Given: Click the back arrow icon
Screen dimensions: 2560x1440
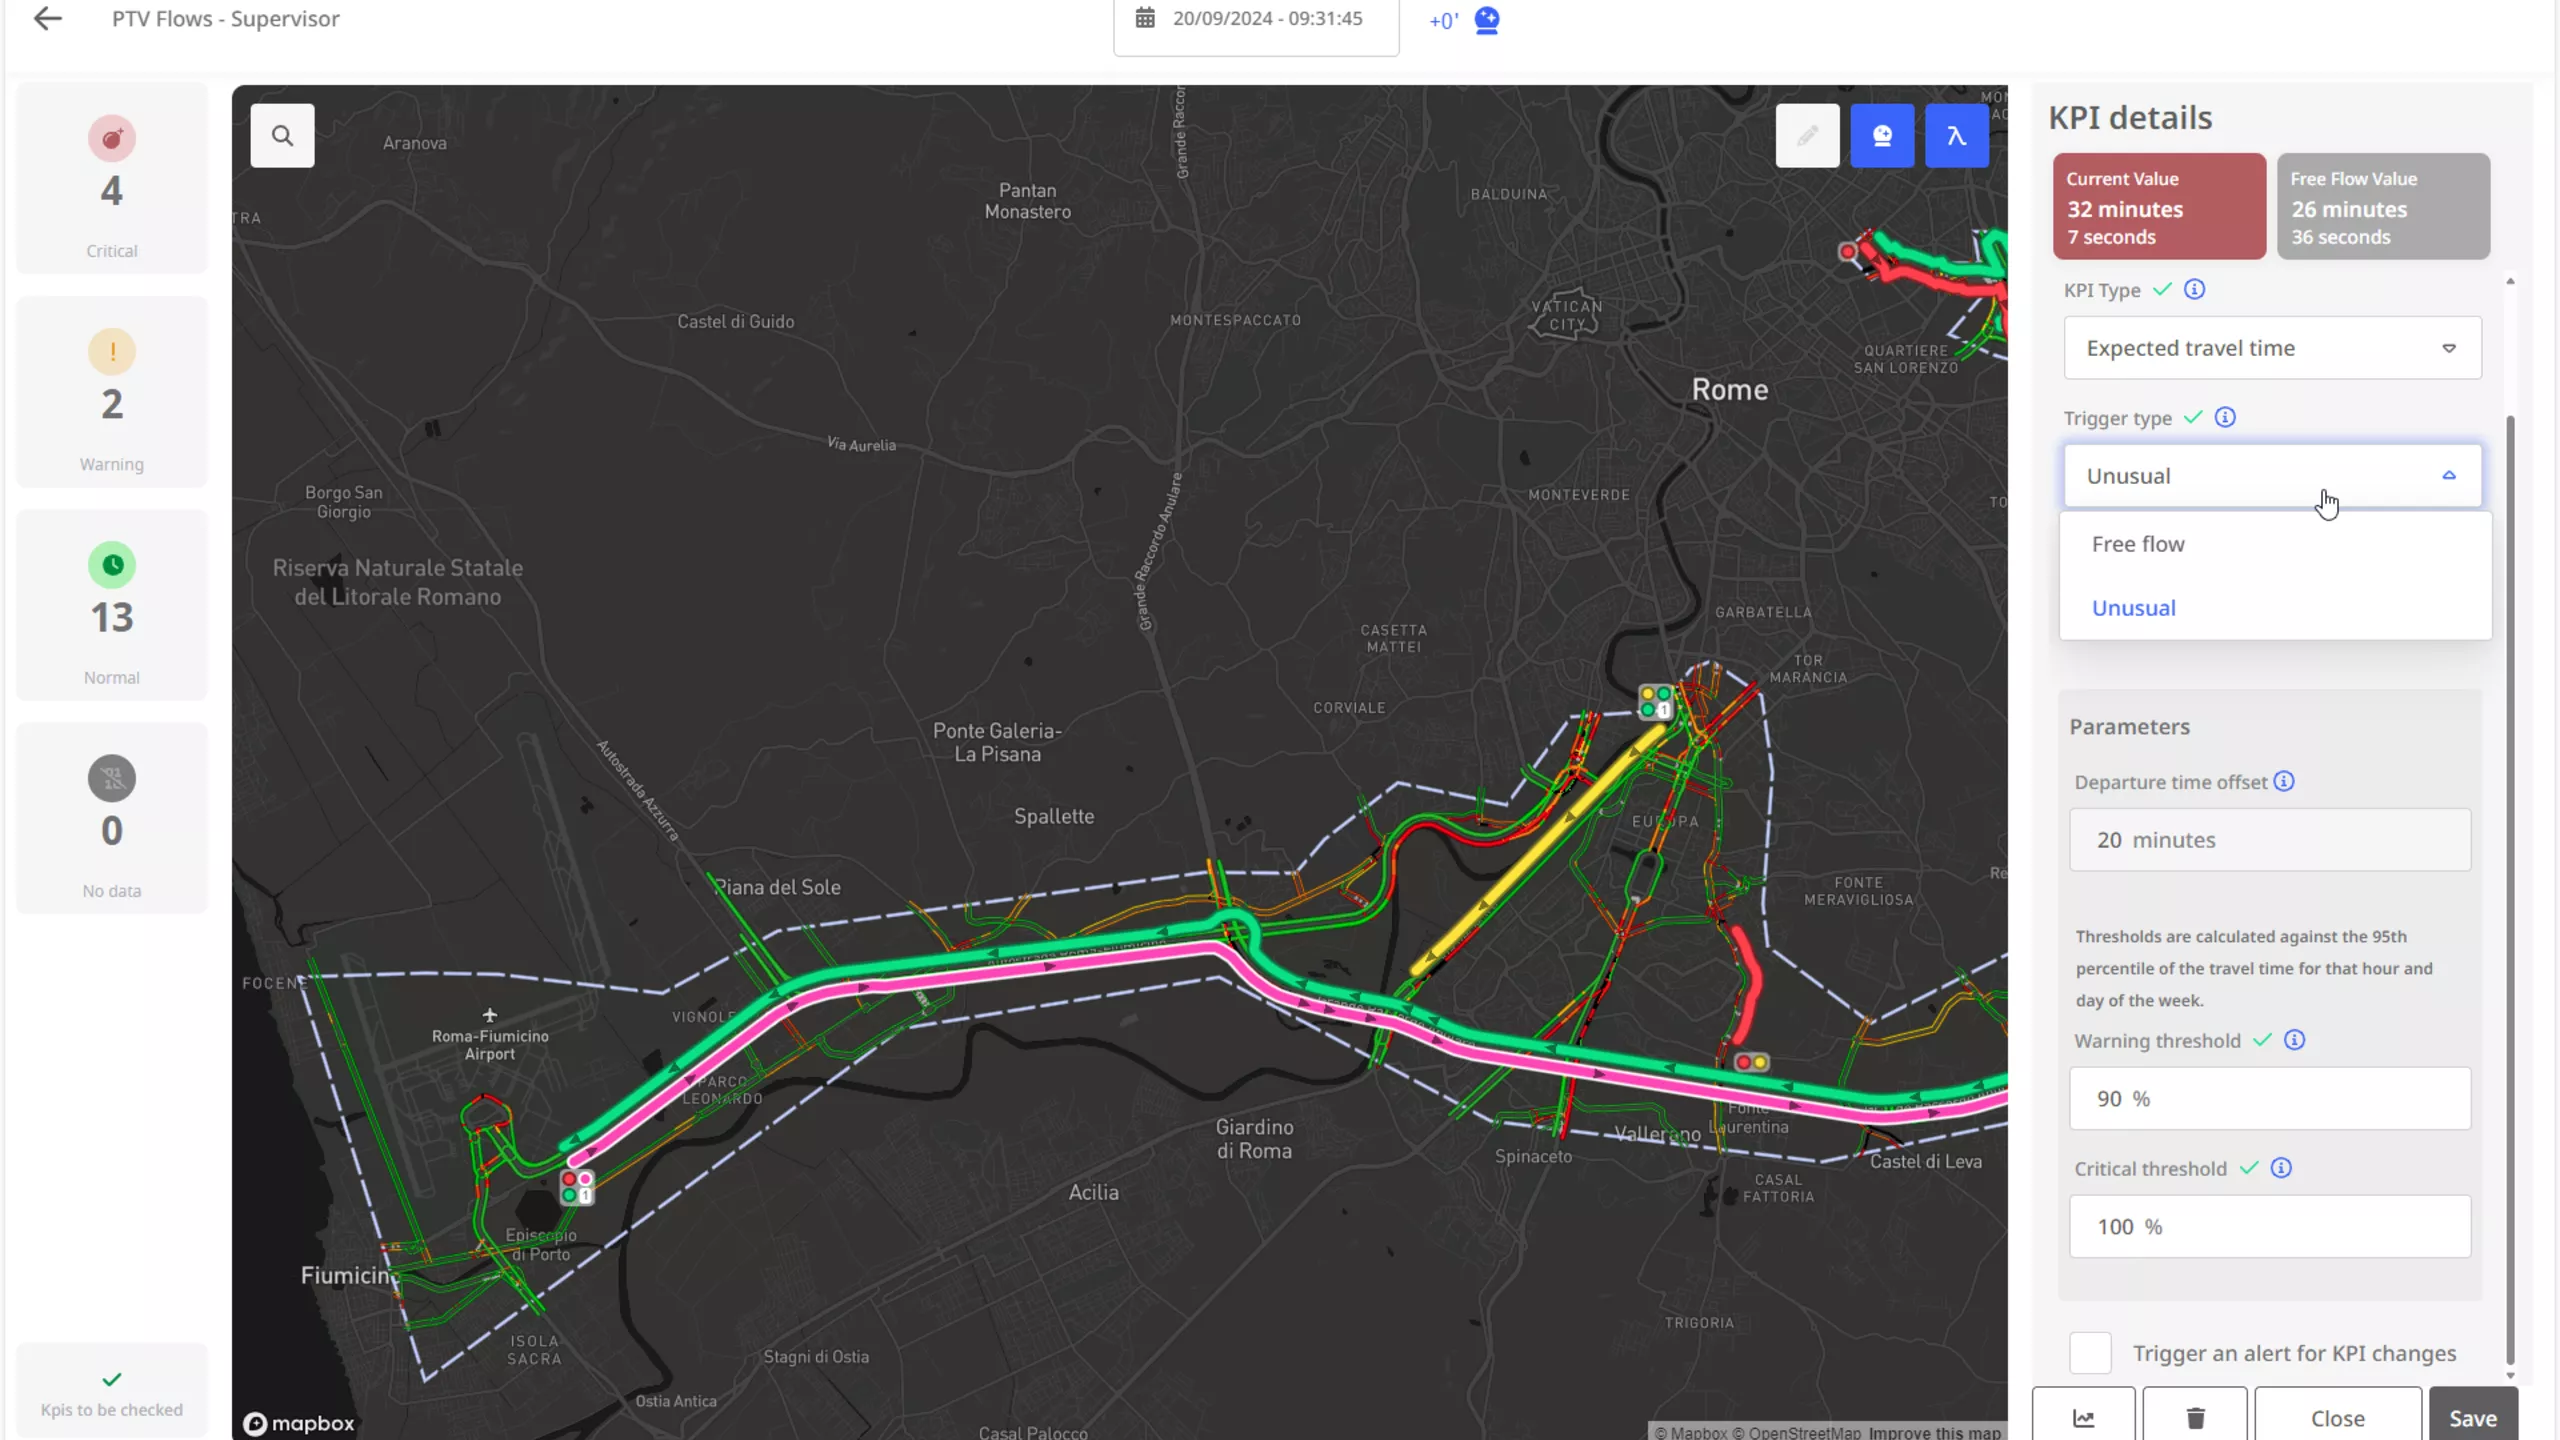Looking at the screenshot, I should click(47, 19).
